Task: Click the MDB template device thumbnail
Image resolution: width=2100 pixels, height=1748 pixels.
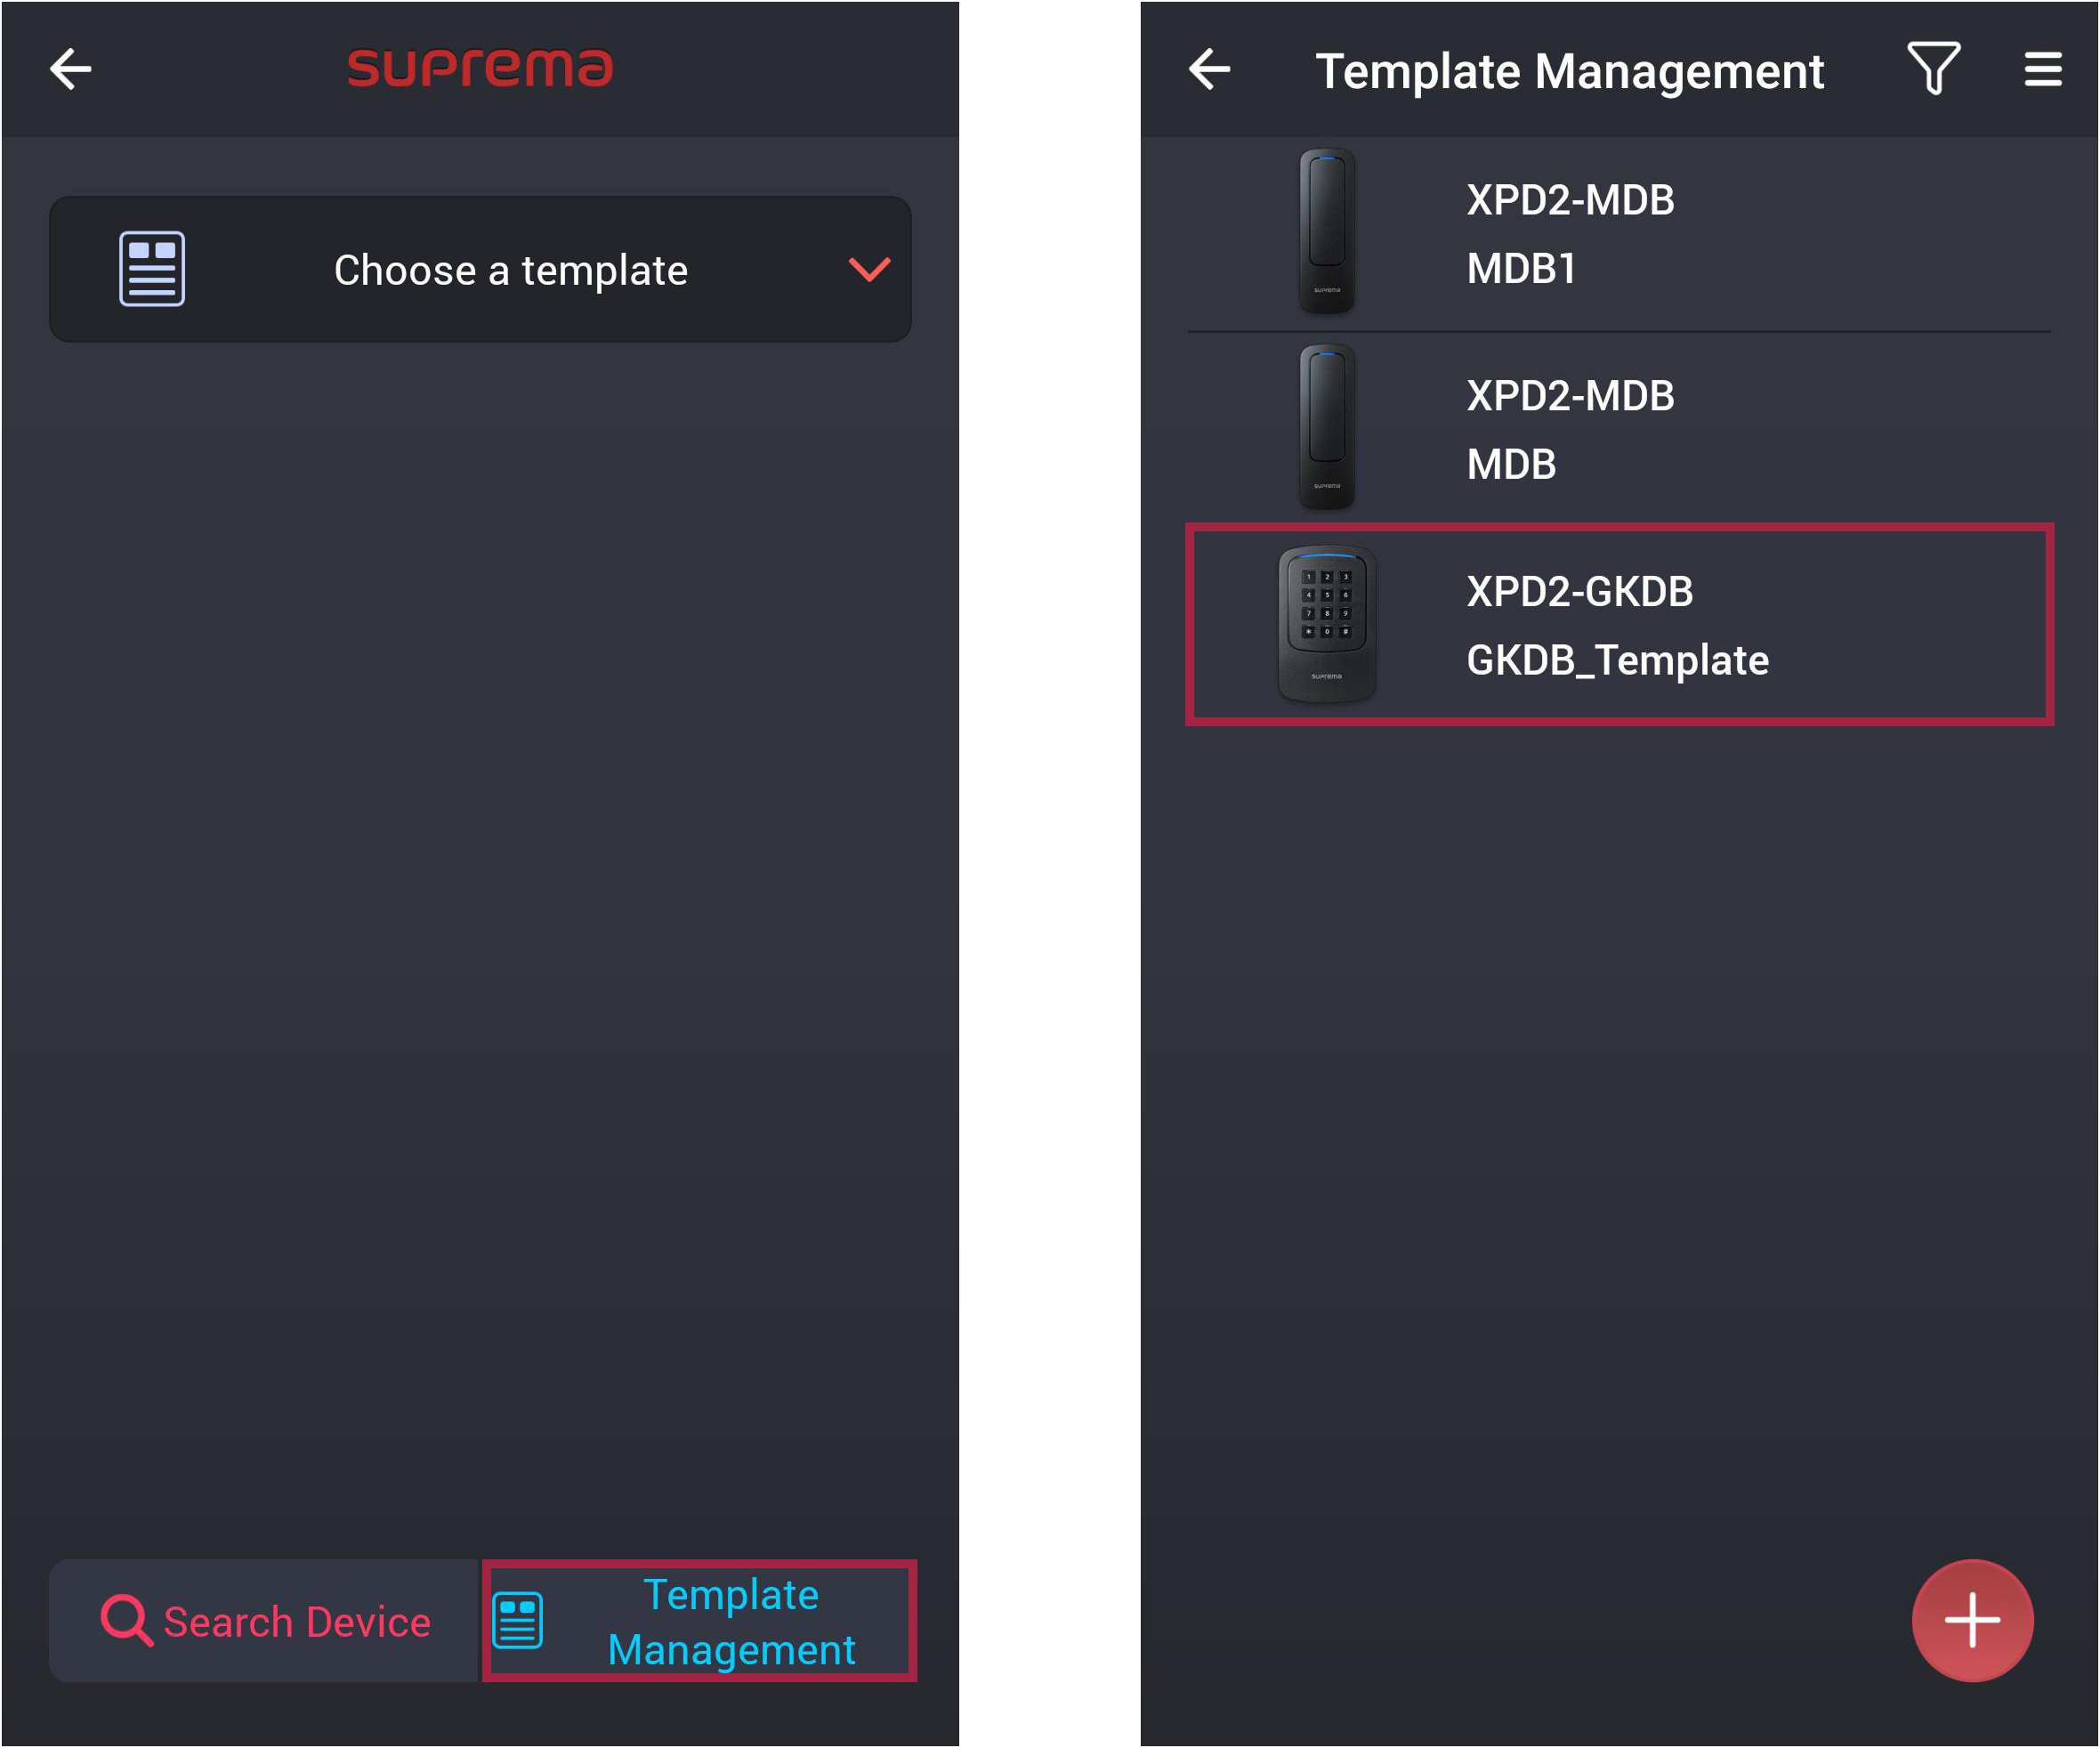Action: [1327, 427]
